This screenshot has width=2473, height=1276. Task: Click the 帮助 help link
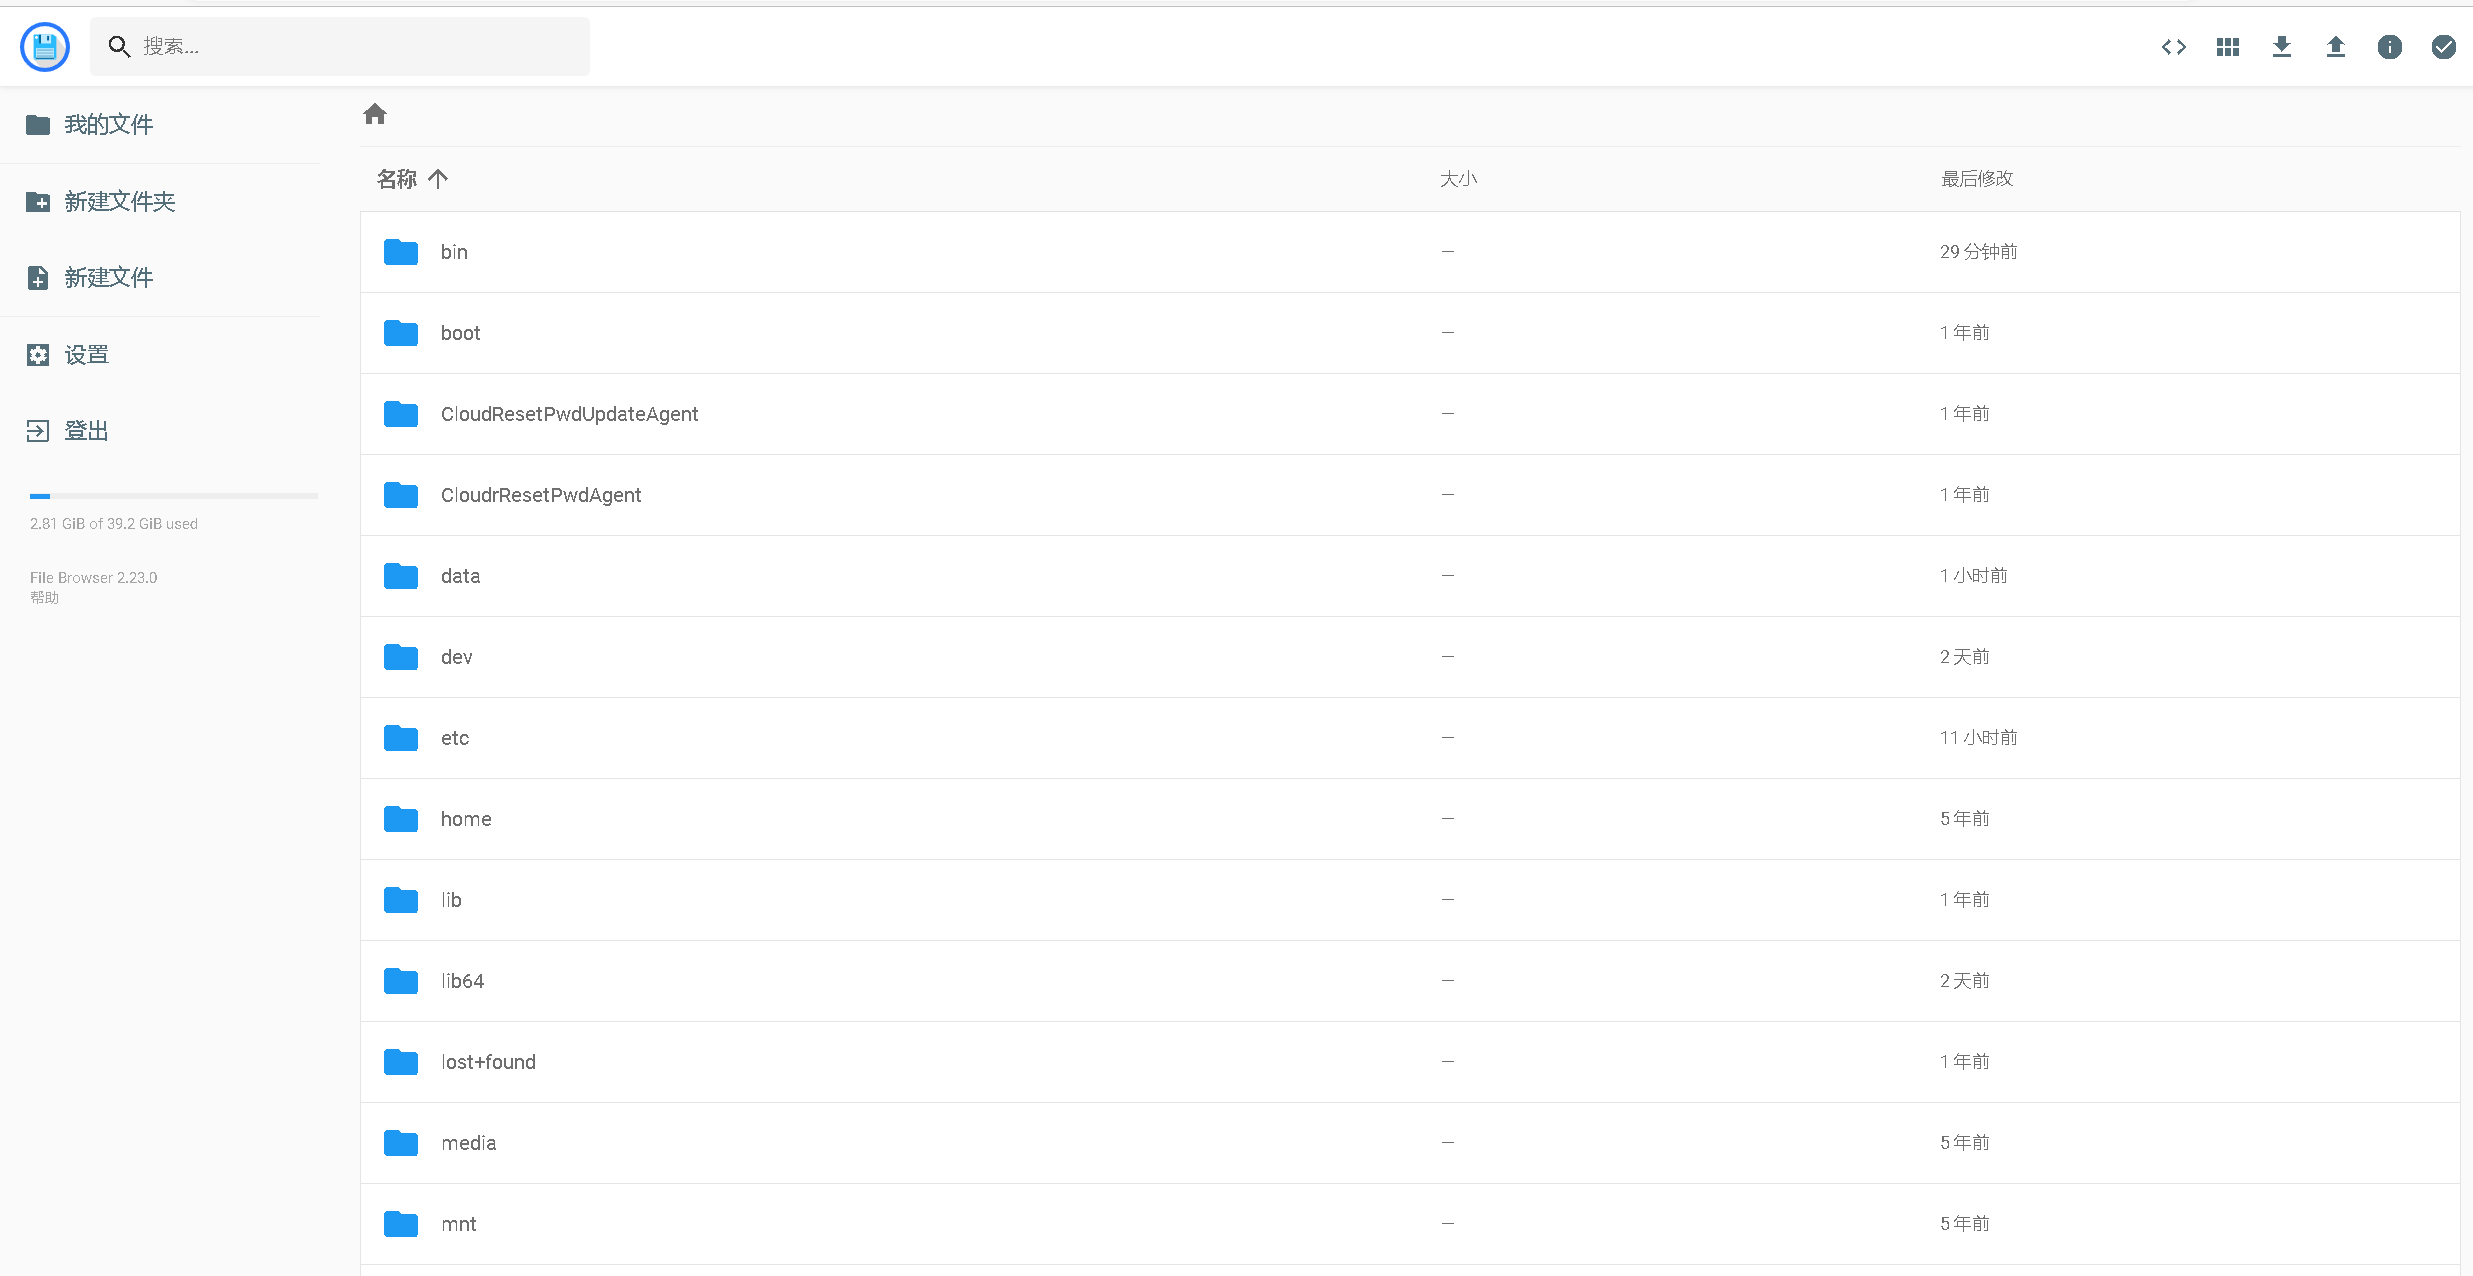coord(44,598)
